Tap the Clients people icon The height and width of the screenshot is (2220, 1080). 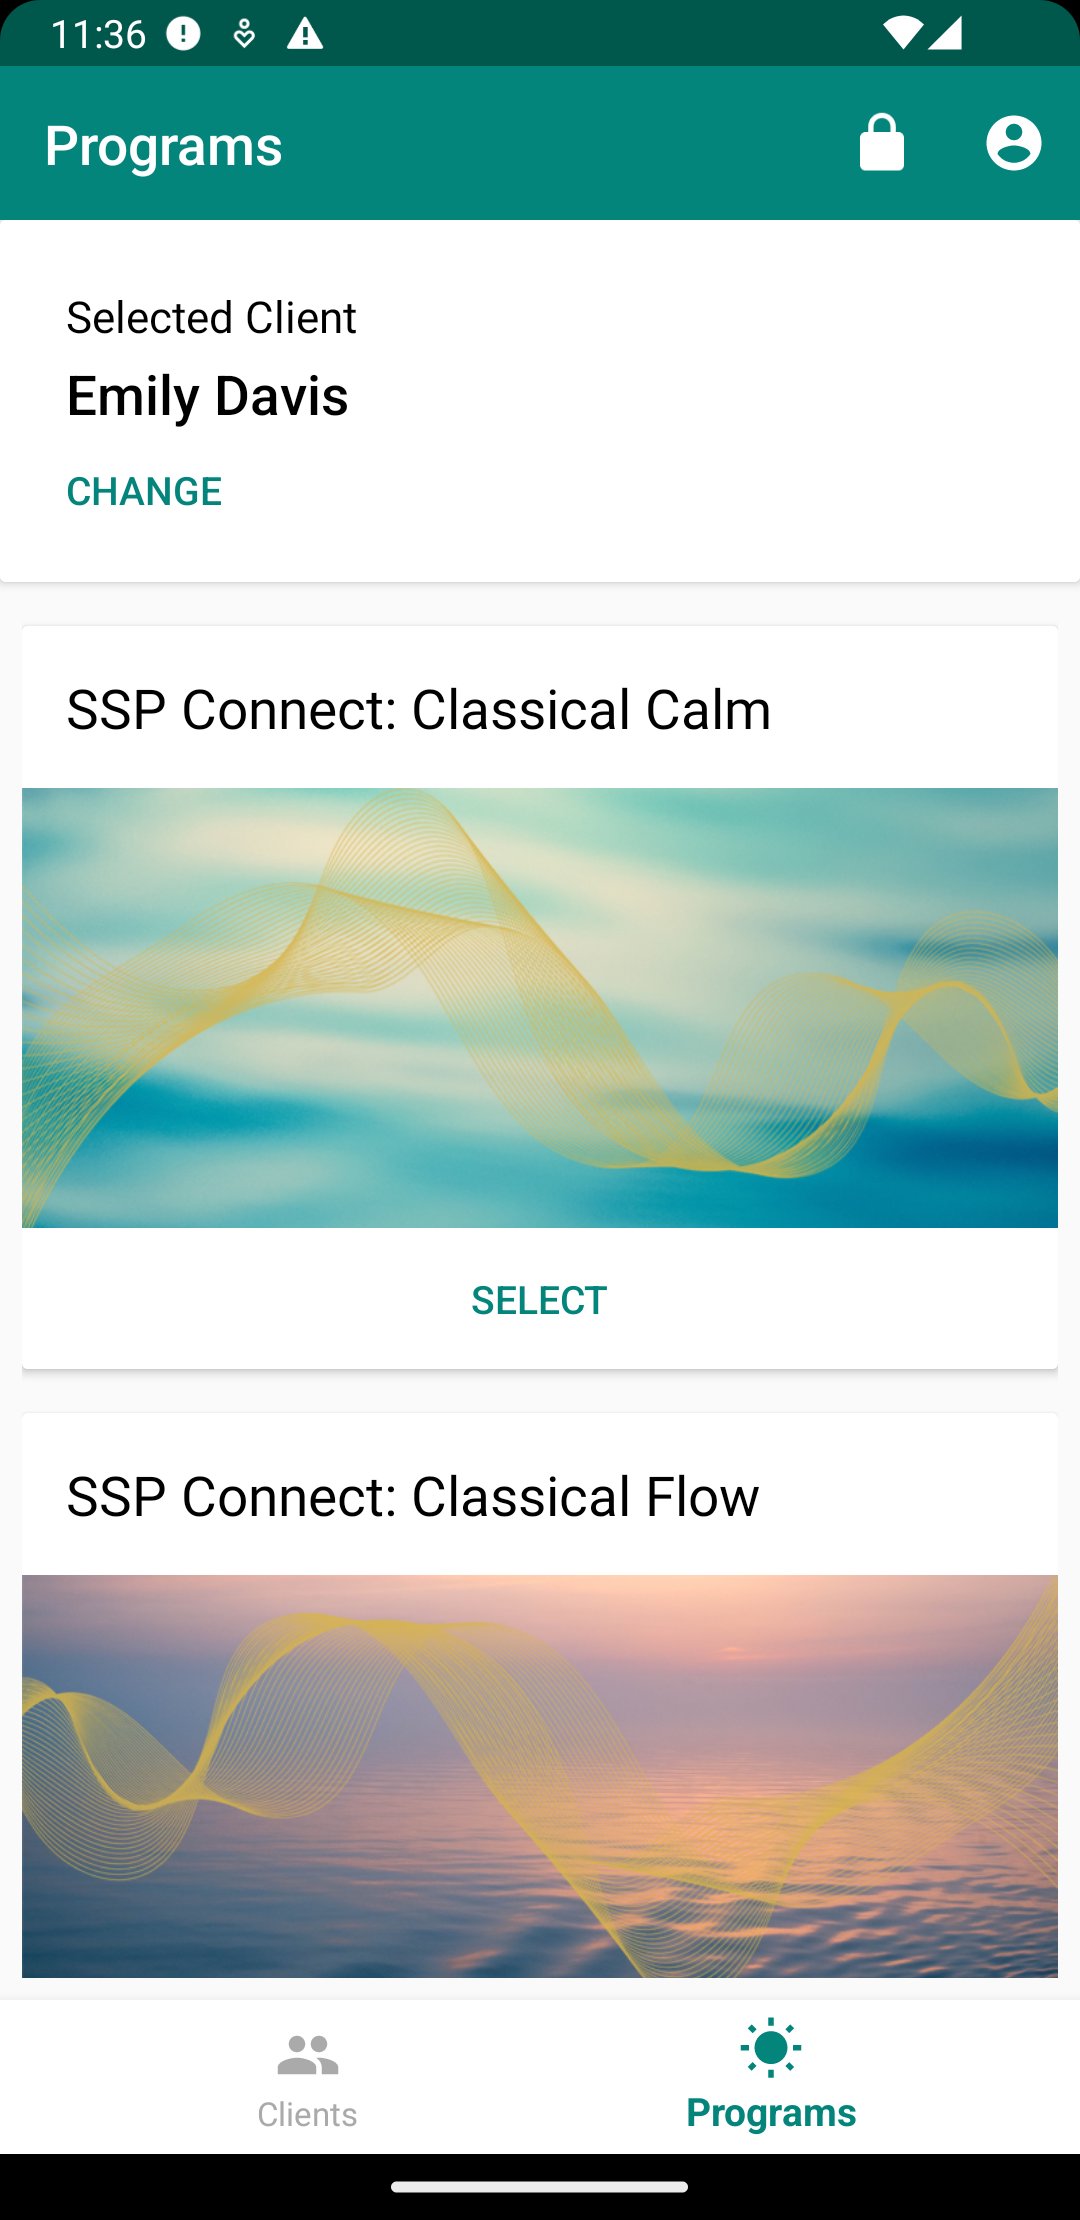point(307,2055)
